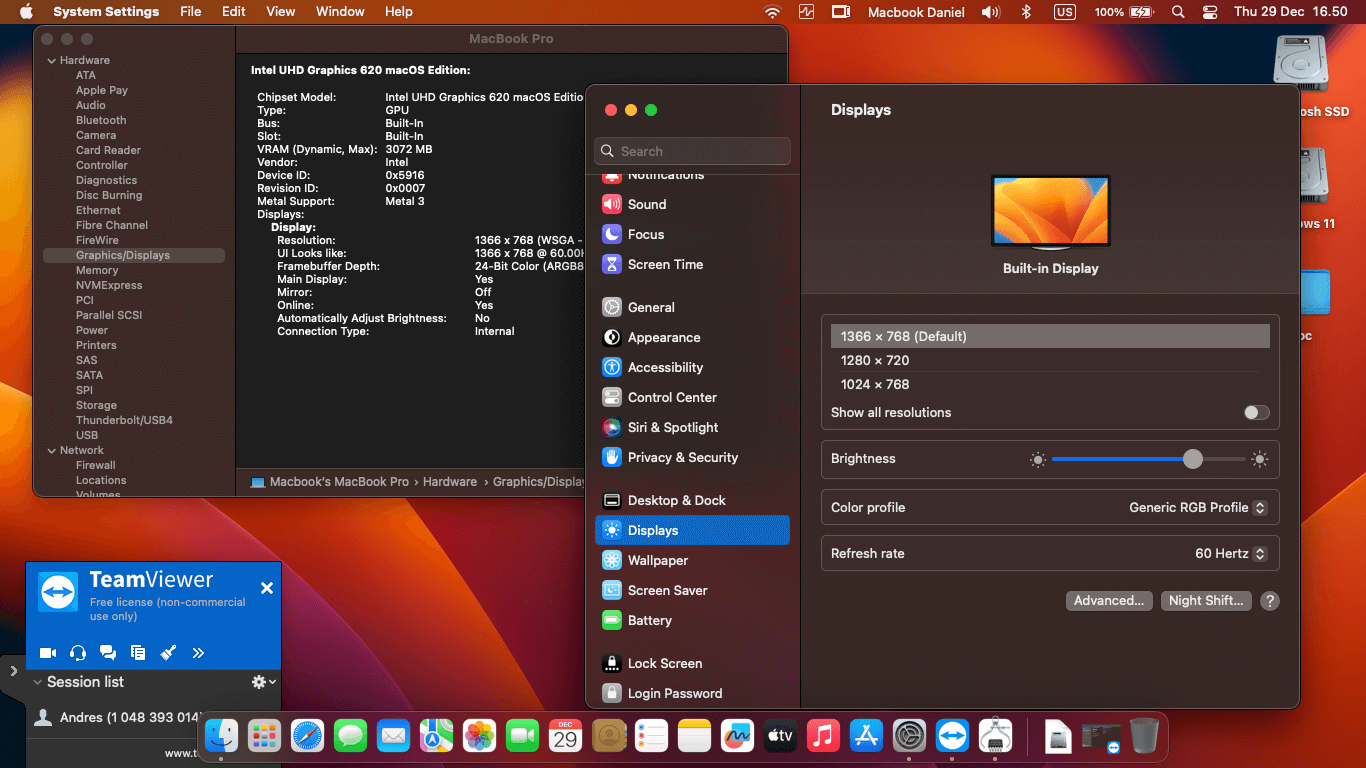This screenshot has height=768, width=1366.
Task: Toggle the Show all resolutions switch
Action: [1256, 412]
